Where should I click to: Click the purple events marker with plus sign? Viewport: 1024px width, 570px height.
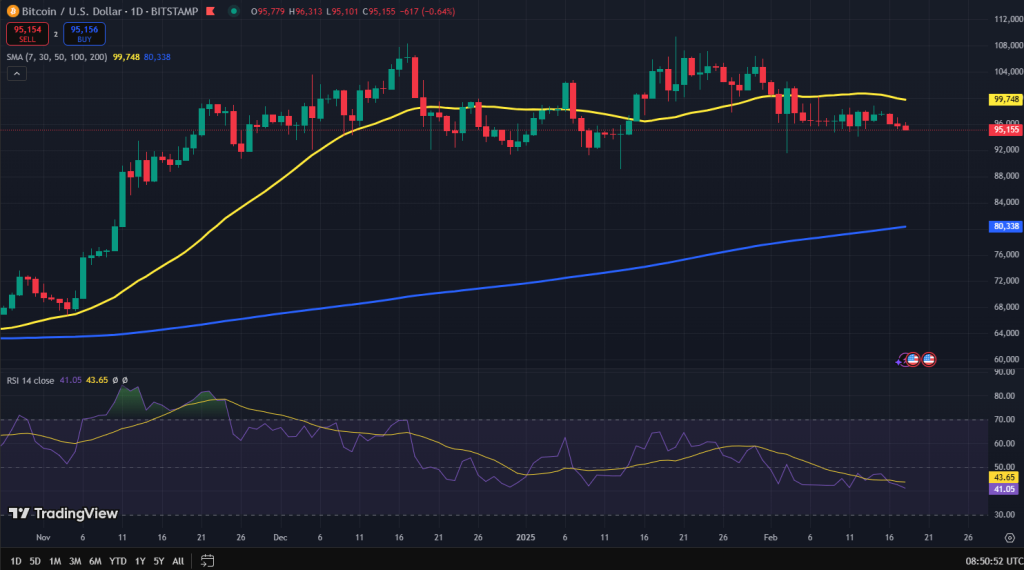point(901,360)
